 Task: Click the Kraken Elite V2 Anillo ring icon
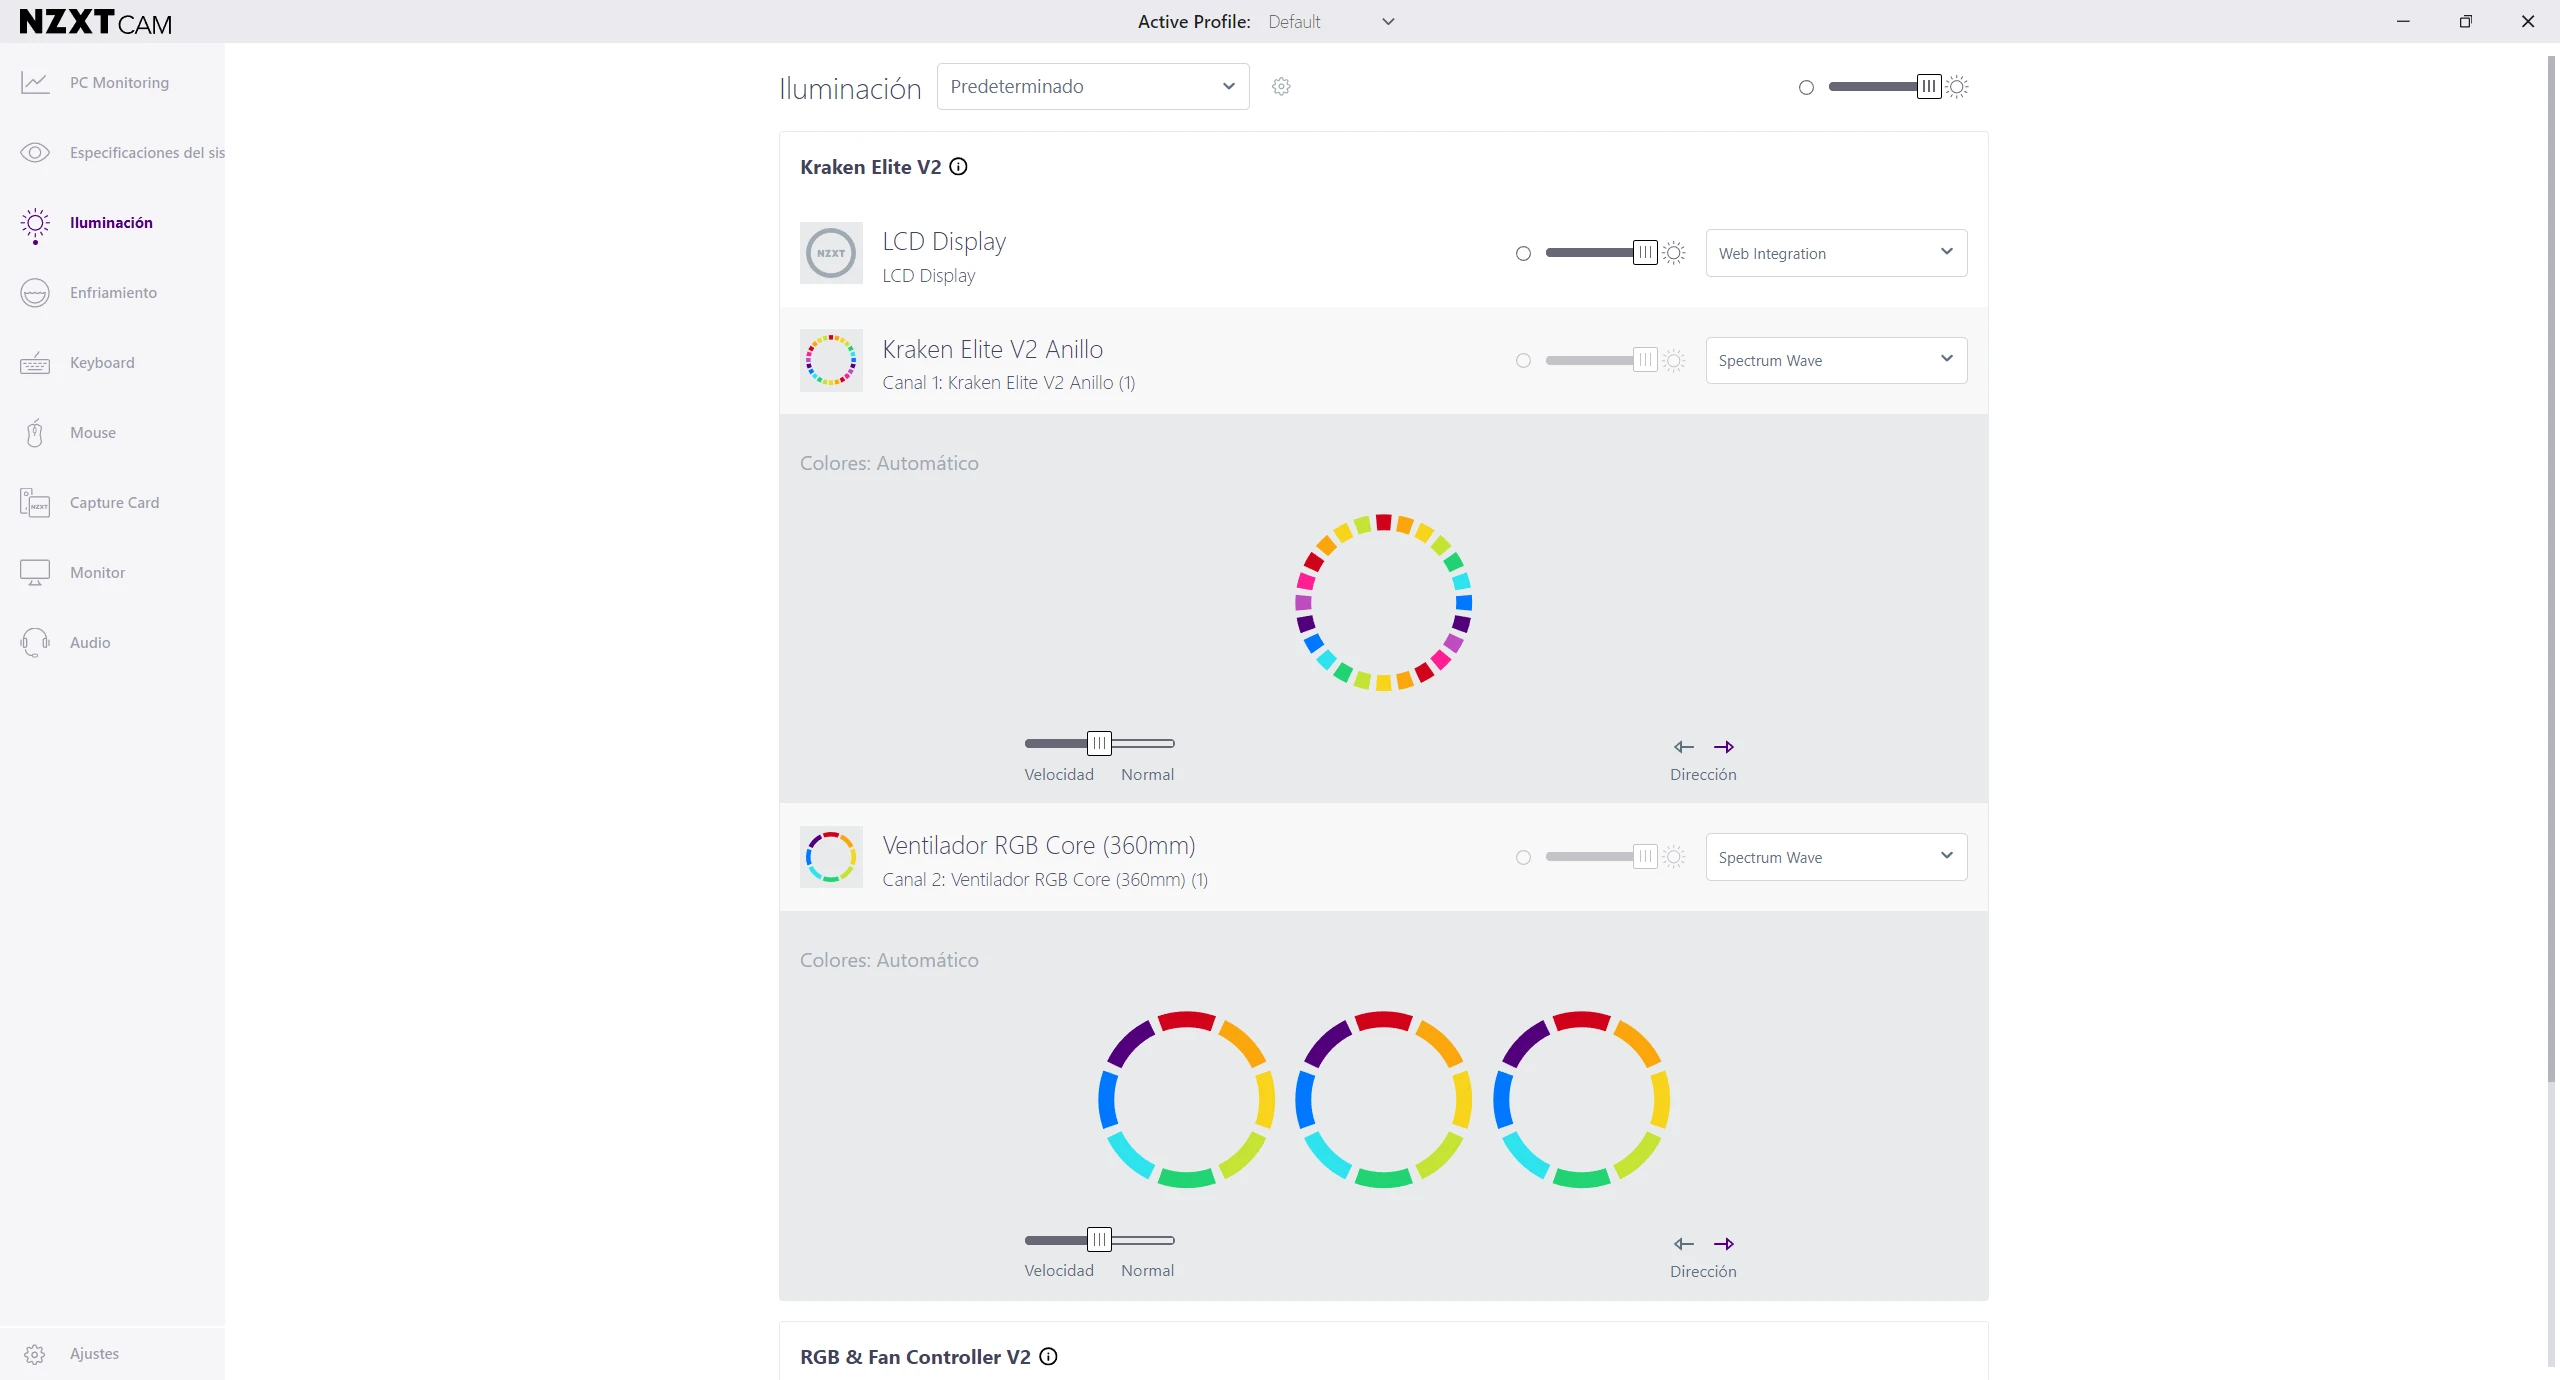click(x=831, y=360)
